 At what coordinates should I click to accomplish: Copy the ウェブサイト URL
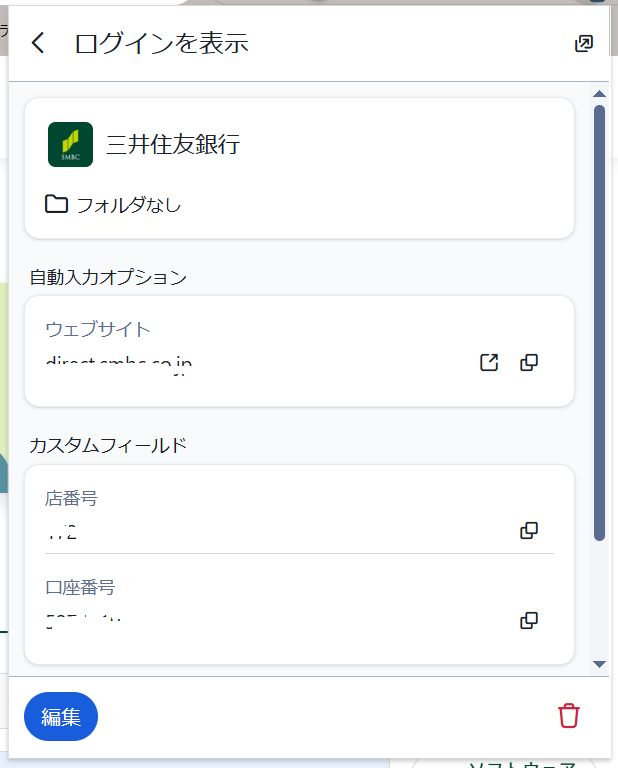(x=530, y=363)
